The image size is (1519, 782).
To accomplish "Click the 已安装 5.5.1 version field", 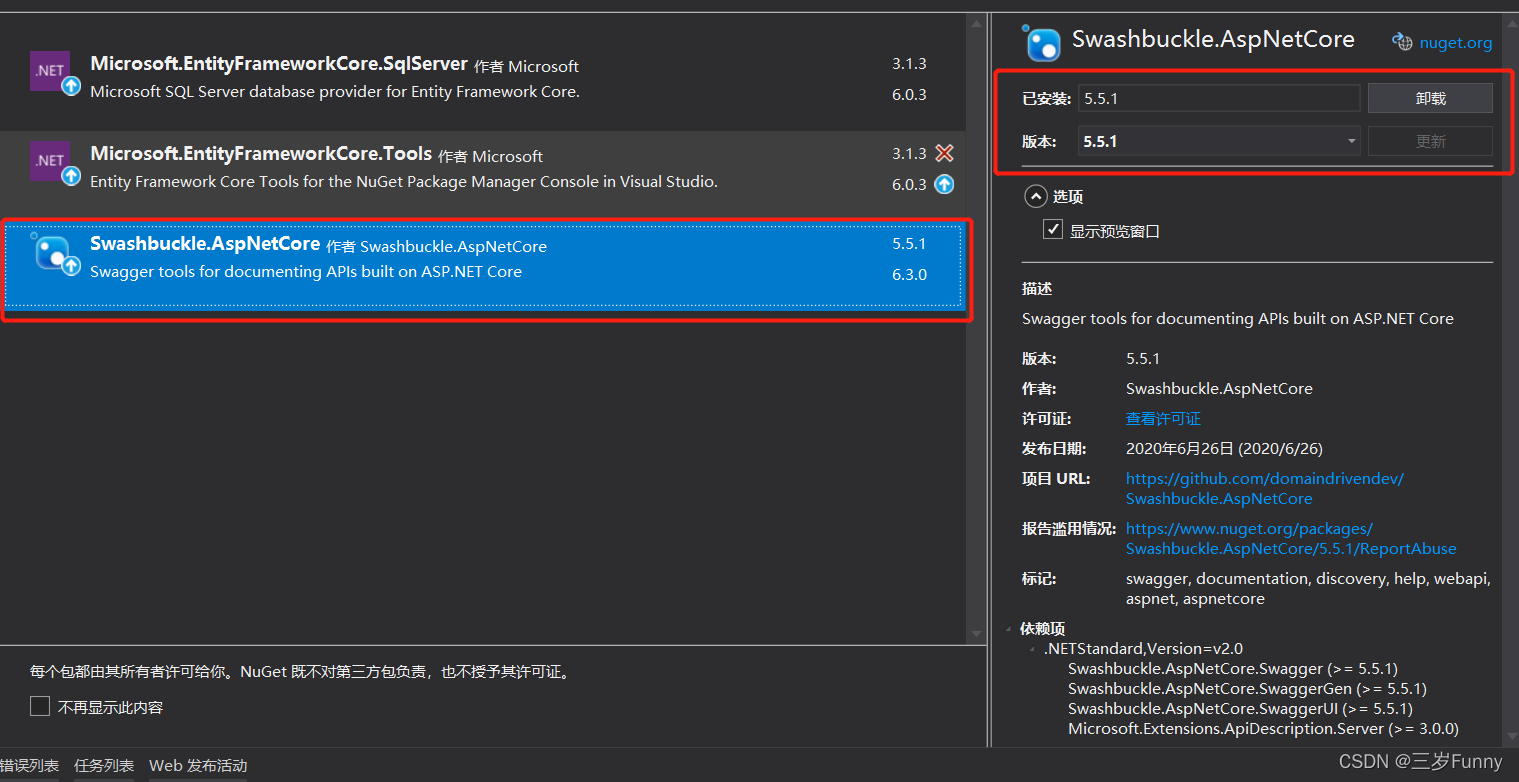I will [x=1219, y=98].
